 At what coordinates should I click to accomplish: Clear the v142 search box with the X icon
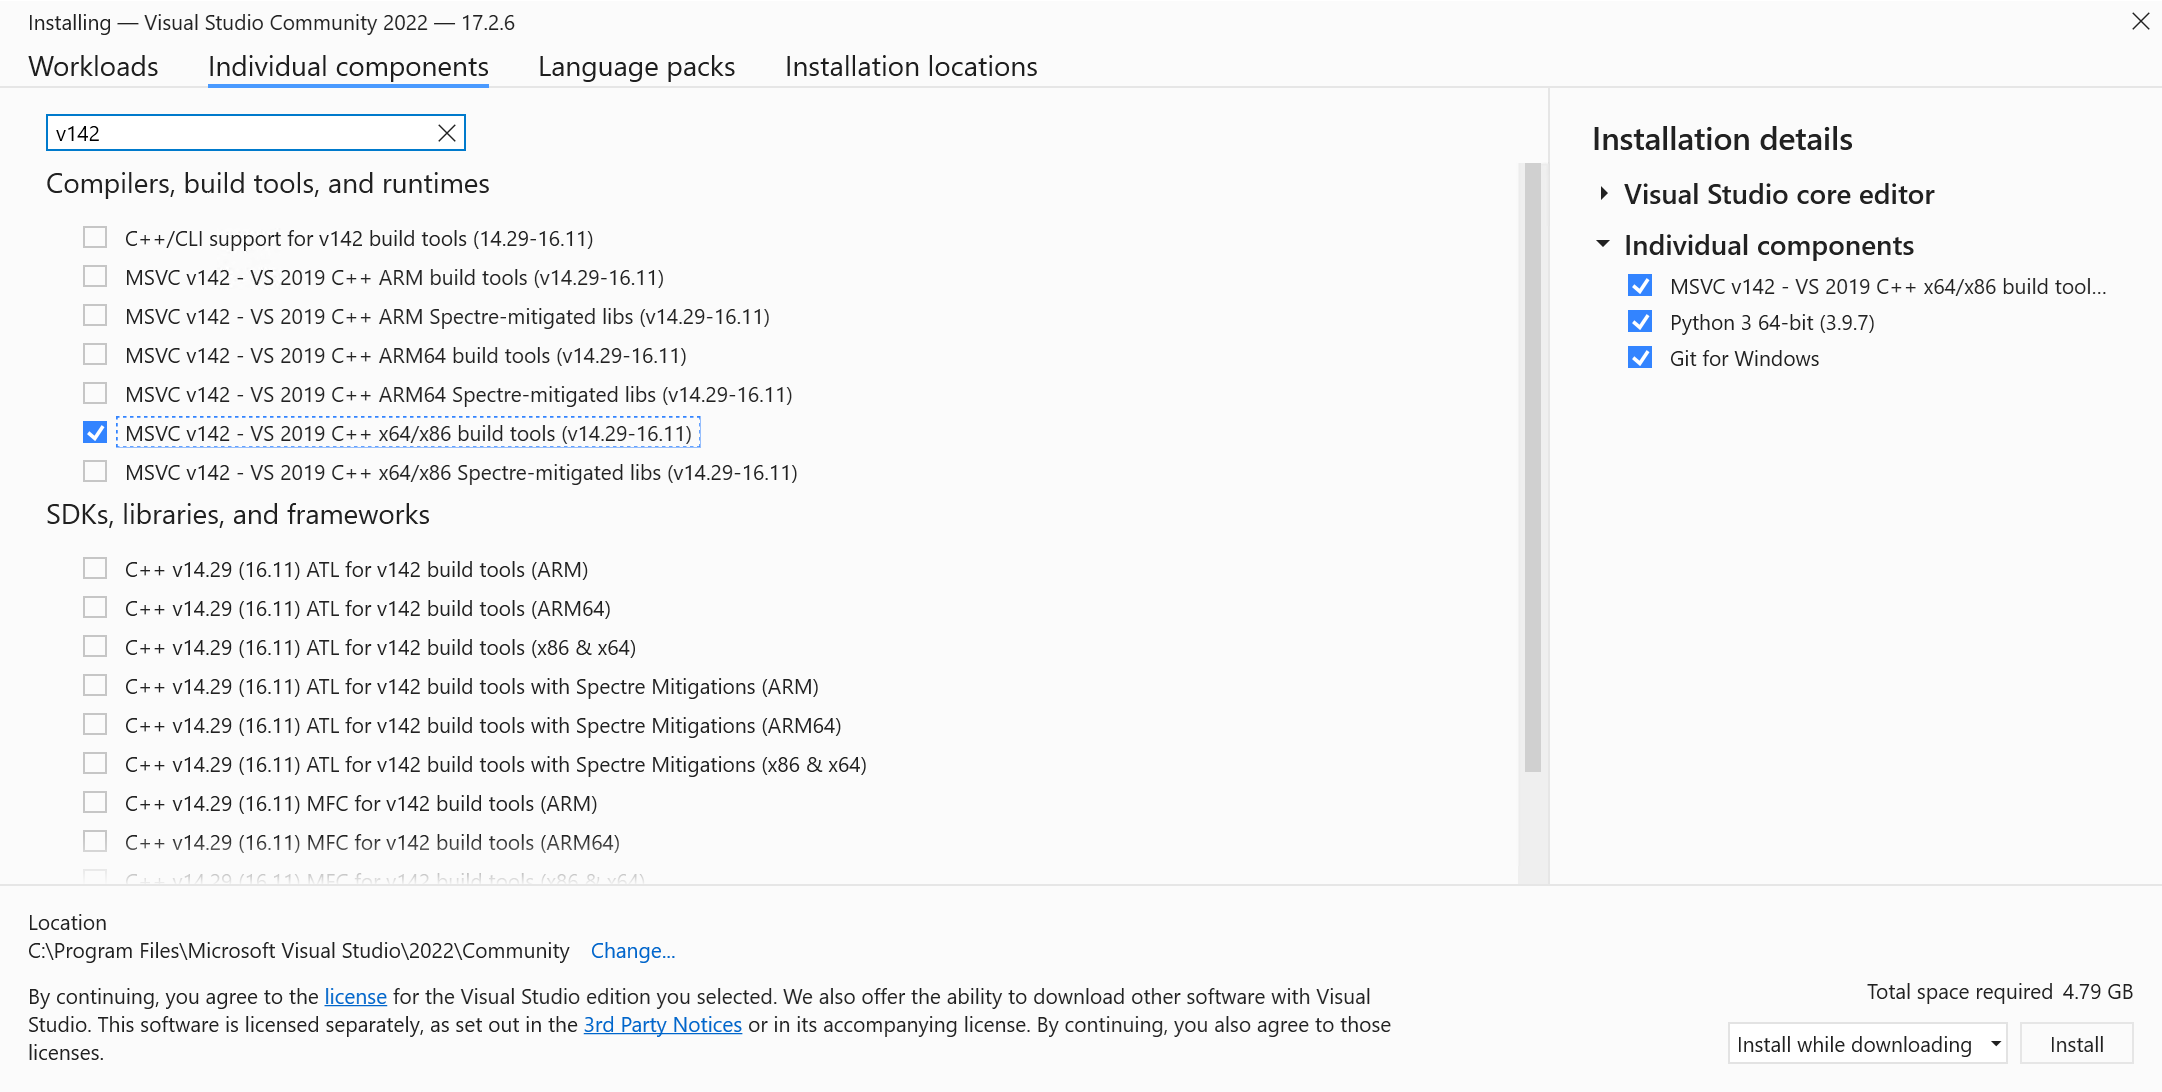pos(447,133)
